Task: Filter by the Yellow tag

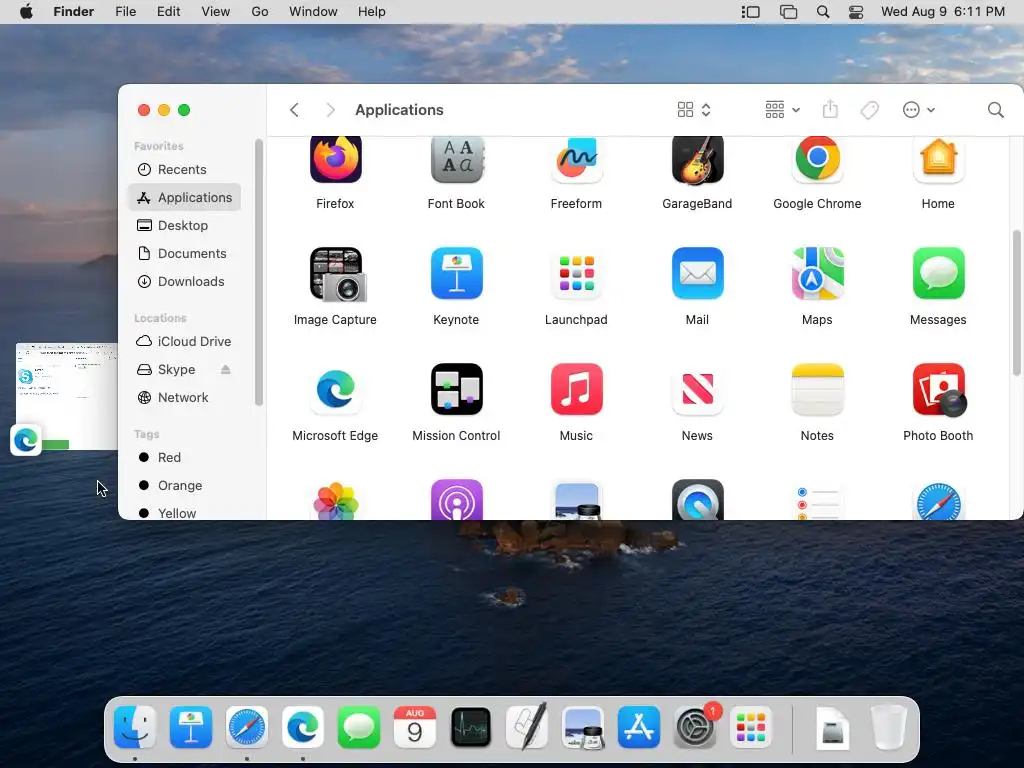Action: click(x=185, y=513)
